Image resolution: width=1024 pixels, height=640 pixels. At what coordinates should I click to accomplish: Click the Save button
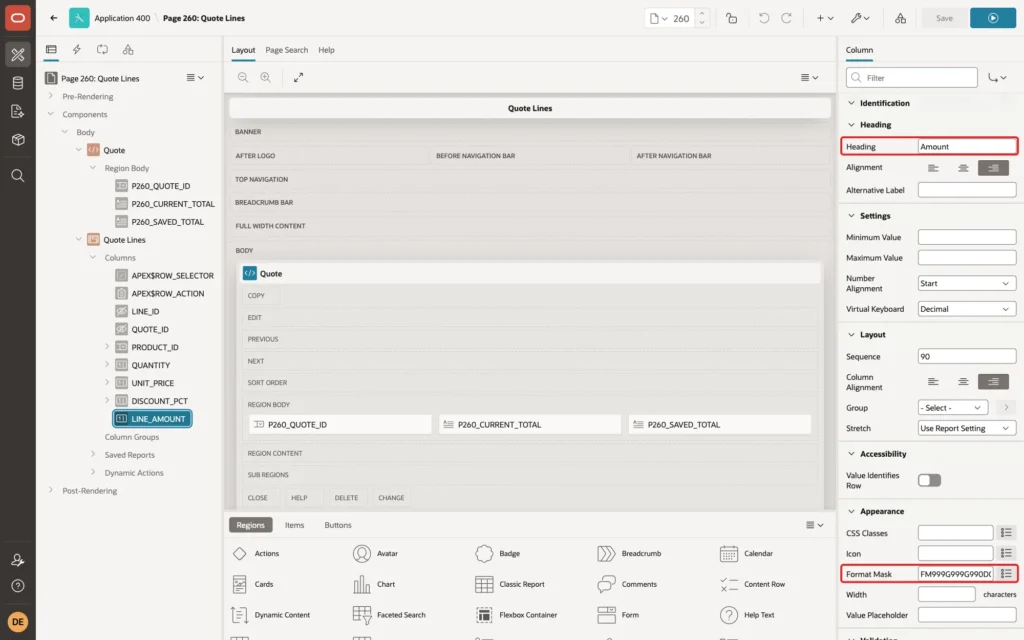(944, 18)
